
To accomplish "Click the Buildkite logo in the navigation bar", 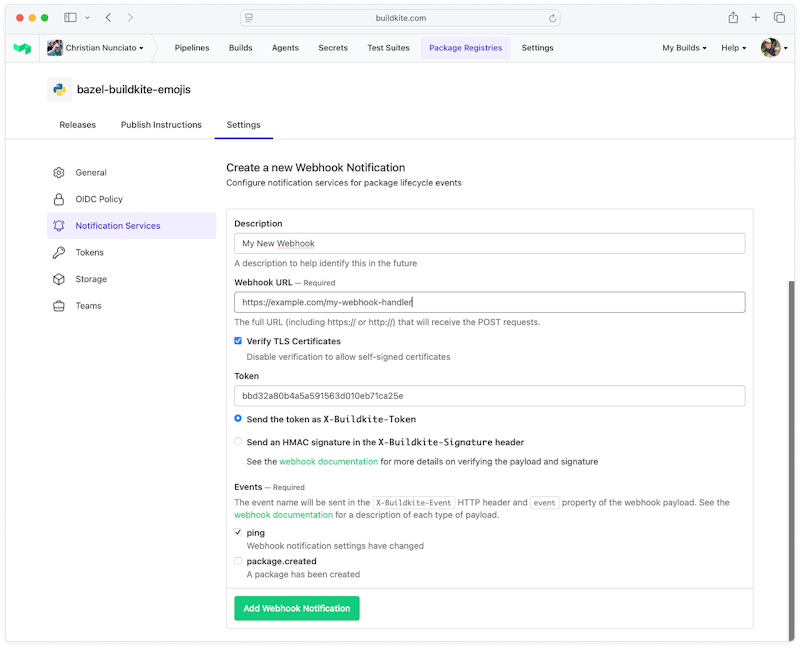I will 22,47.
